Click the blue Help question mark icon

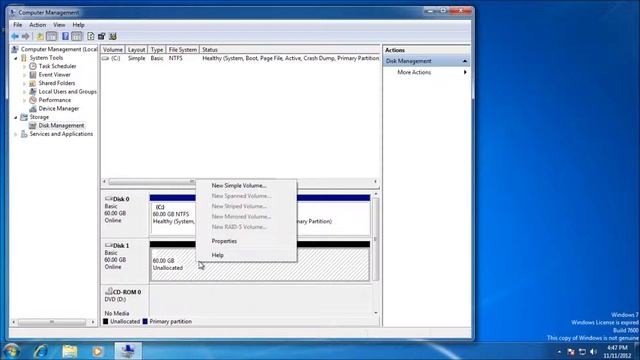point(65,37)
